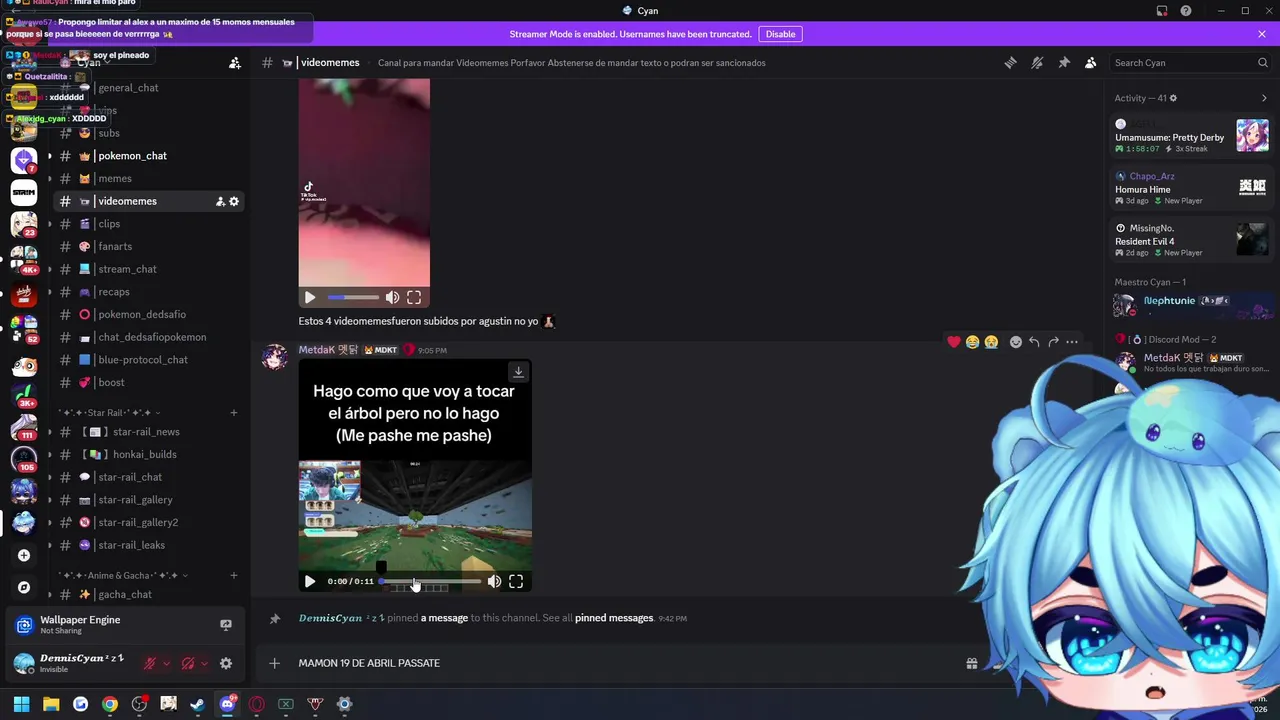Dismiss the Streamer Mode banner
Viewport: 1280px width, 720px height.
1262,34
